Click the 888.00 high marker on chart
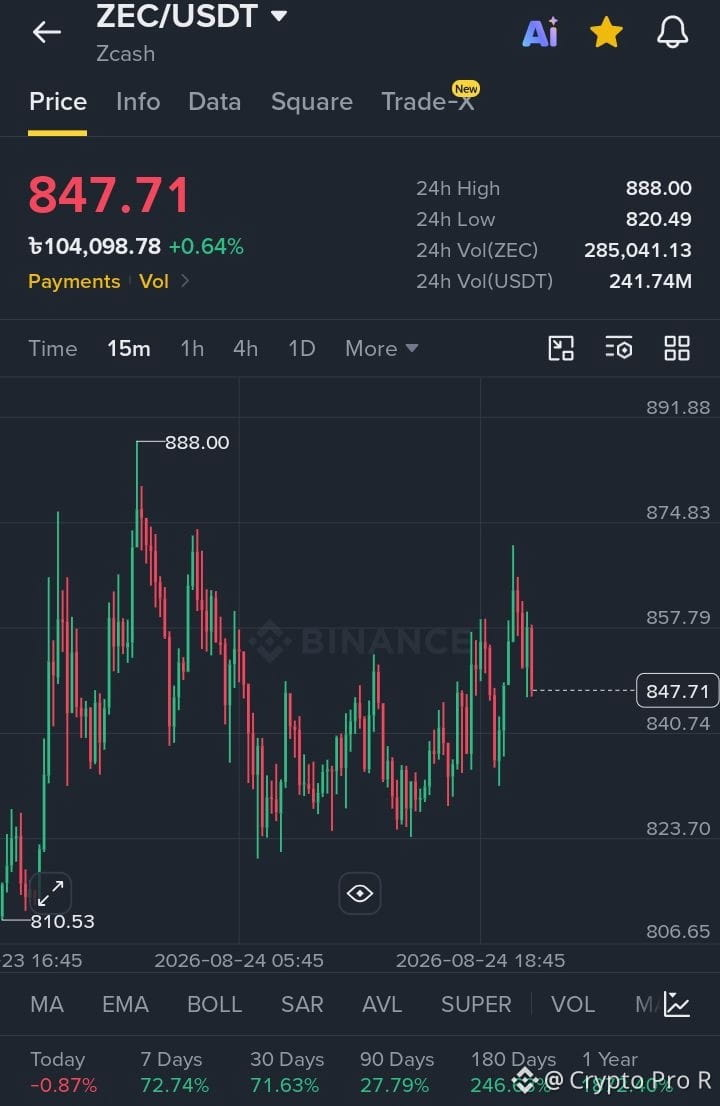 (197, 442)
